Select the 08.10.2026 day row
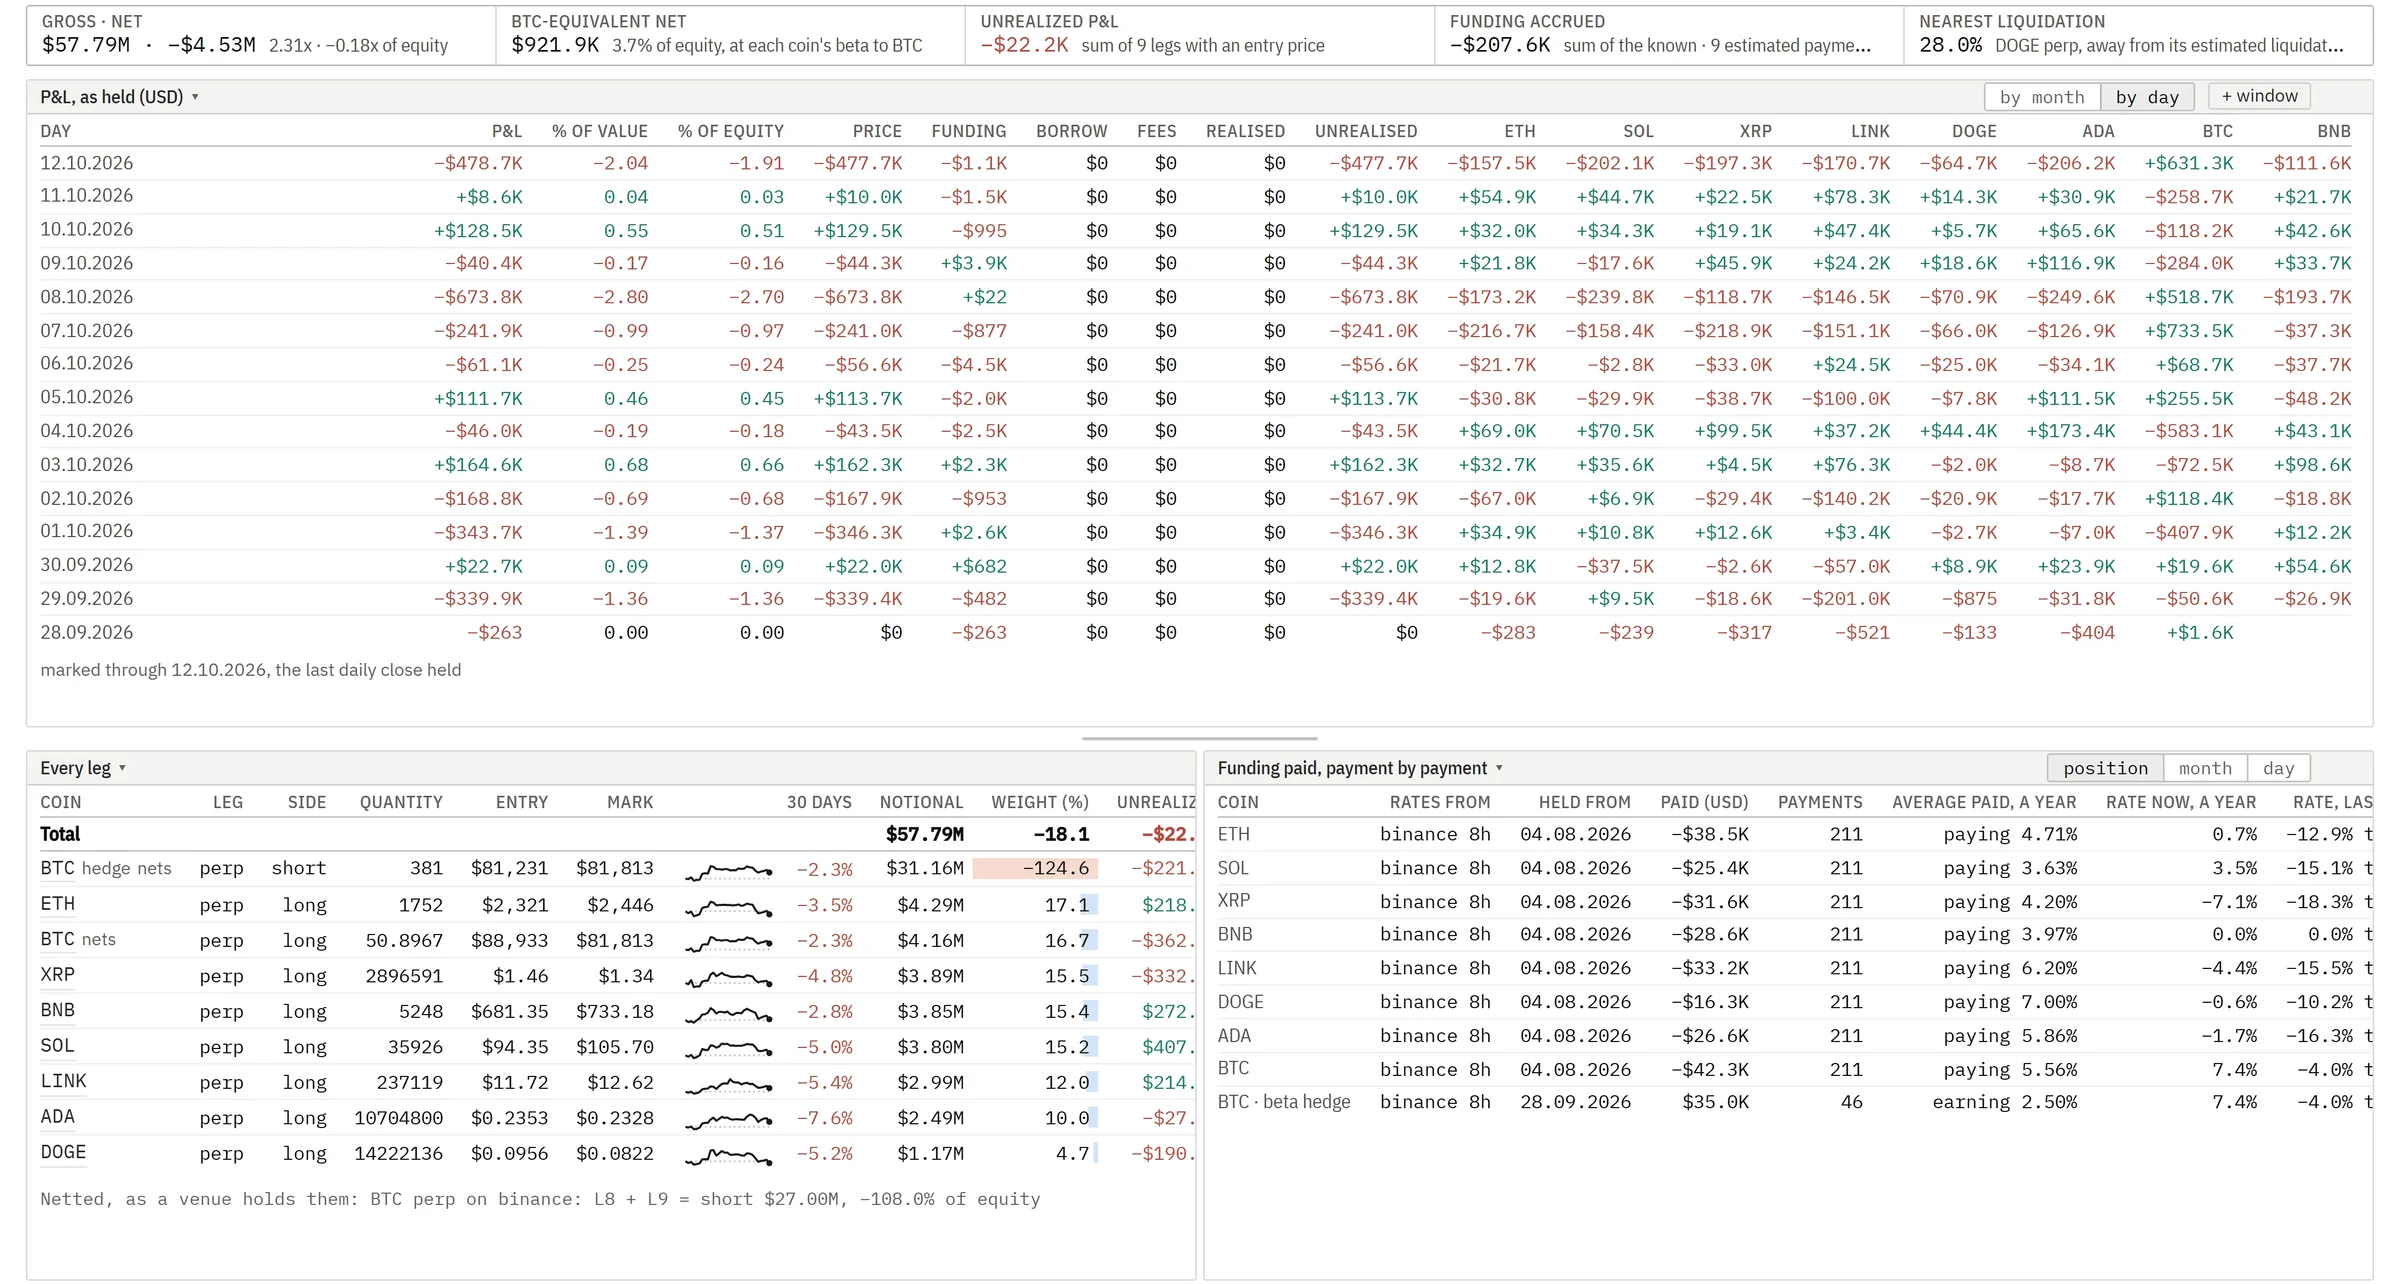Viewport: 2400px width, 1284px height. [x=1196, y=297]
